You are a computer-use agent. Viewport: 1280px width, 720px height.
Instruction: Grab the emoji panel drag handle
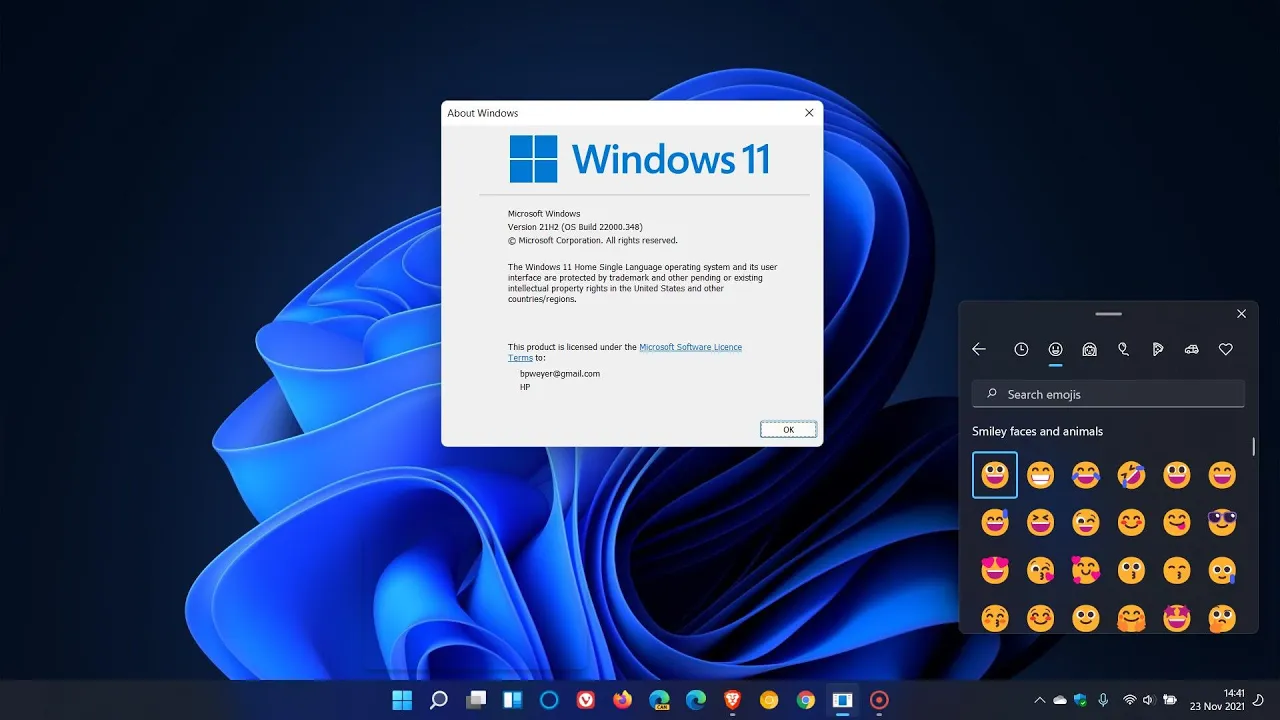1108,314
